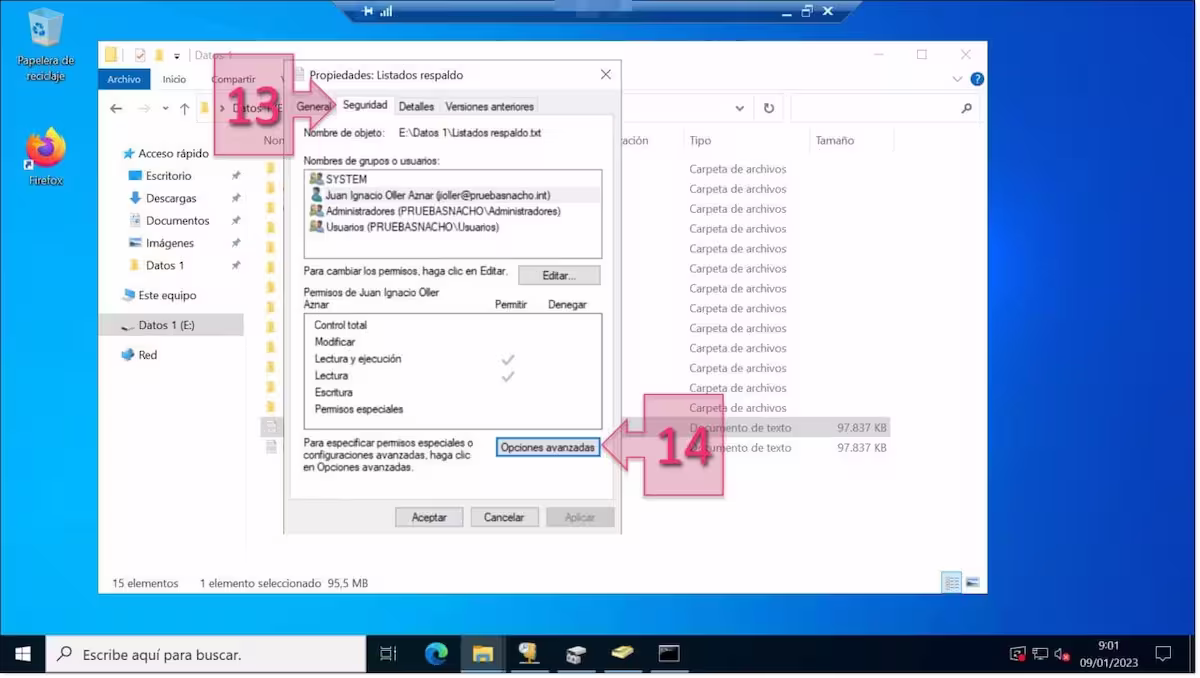Open the Inicio ribbon tab
This screenshot has width=1200, height=678.
pyautogui.click(x=174, y=79)
